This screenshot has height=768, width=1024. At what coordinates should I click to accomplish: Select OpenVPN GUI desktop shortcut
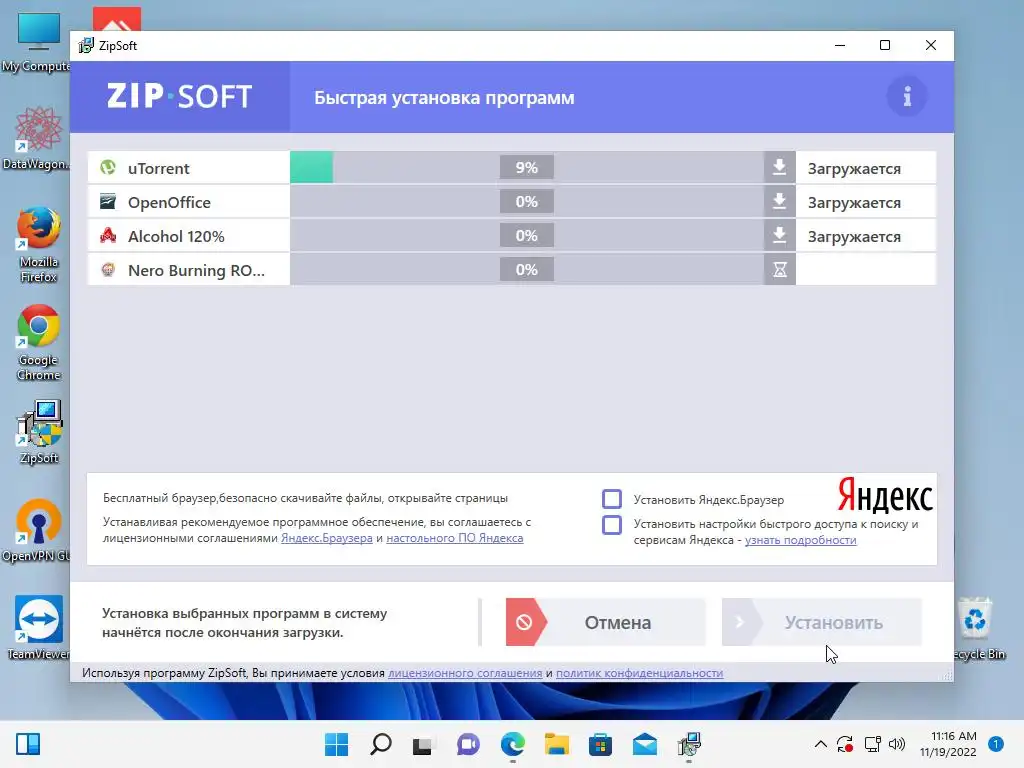click(x=37, y=530)
